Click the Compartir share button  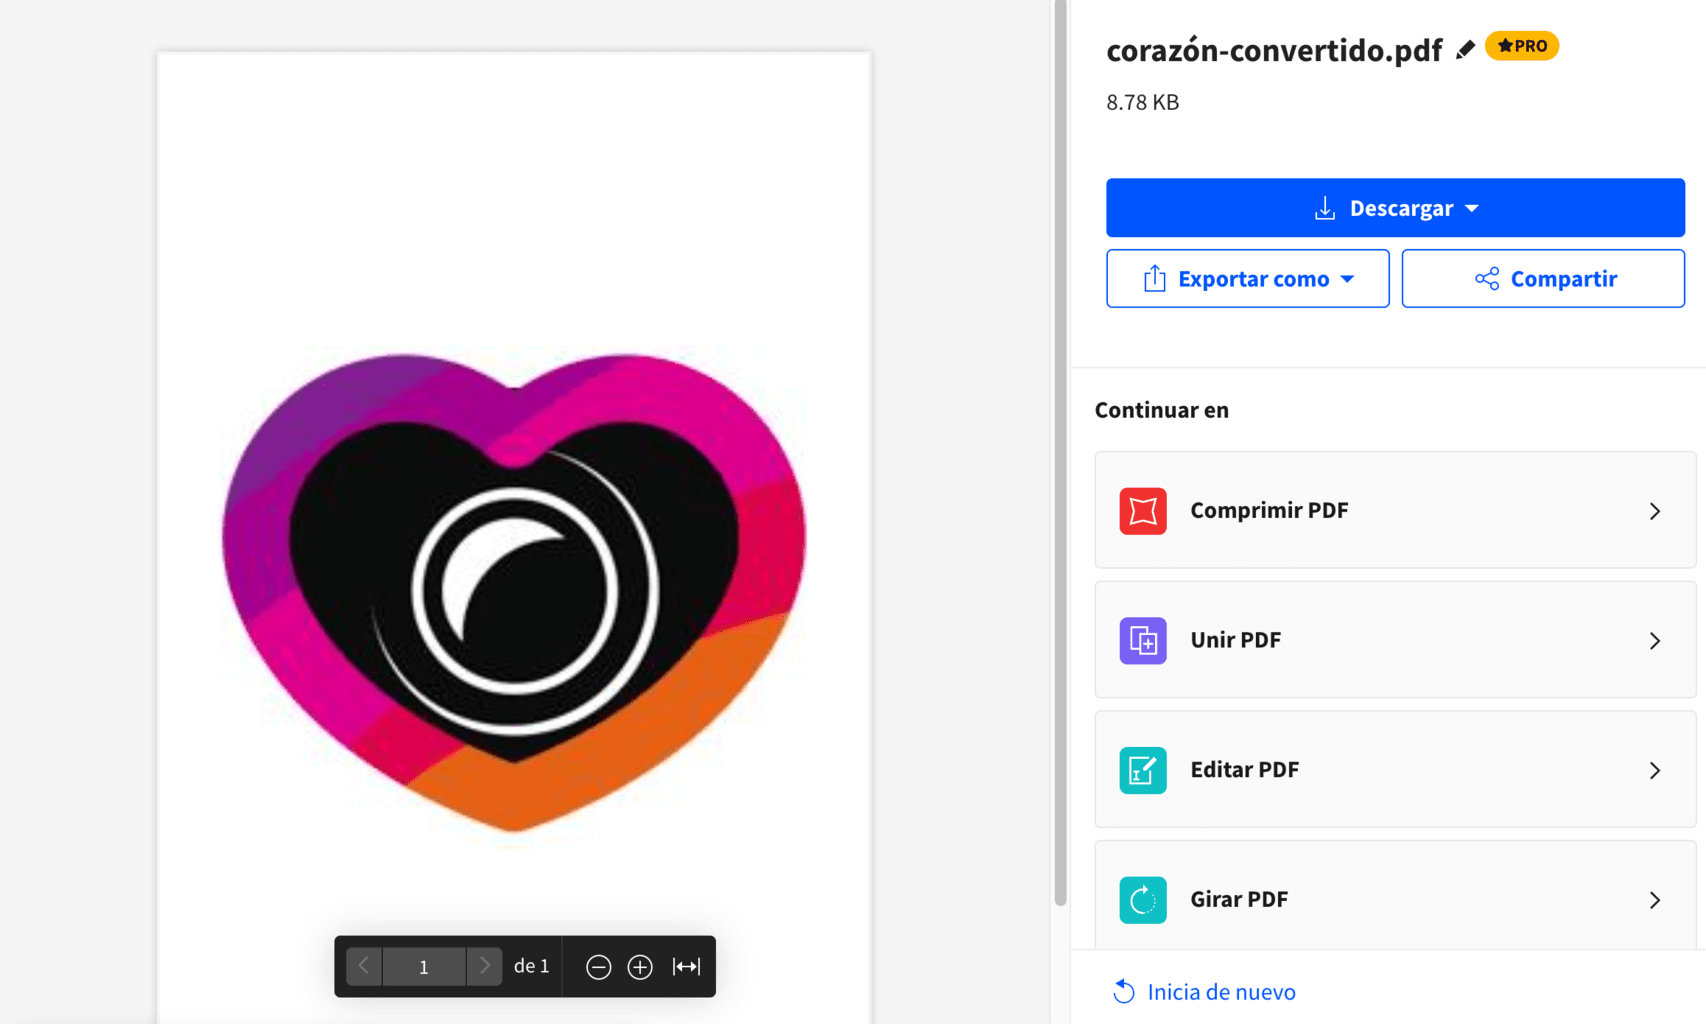click(x=1543, y=278)
